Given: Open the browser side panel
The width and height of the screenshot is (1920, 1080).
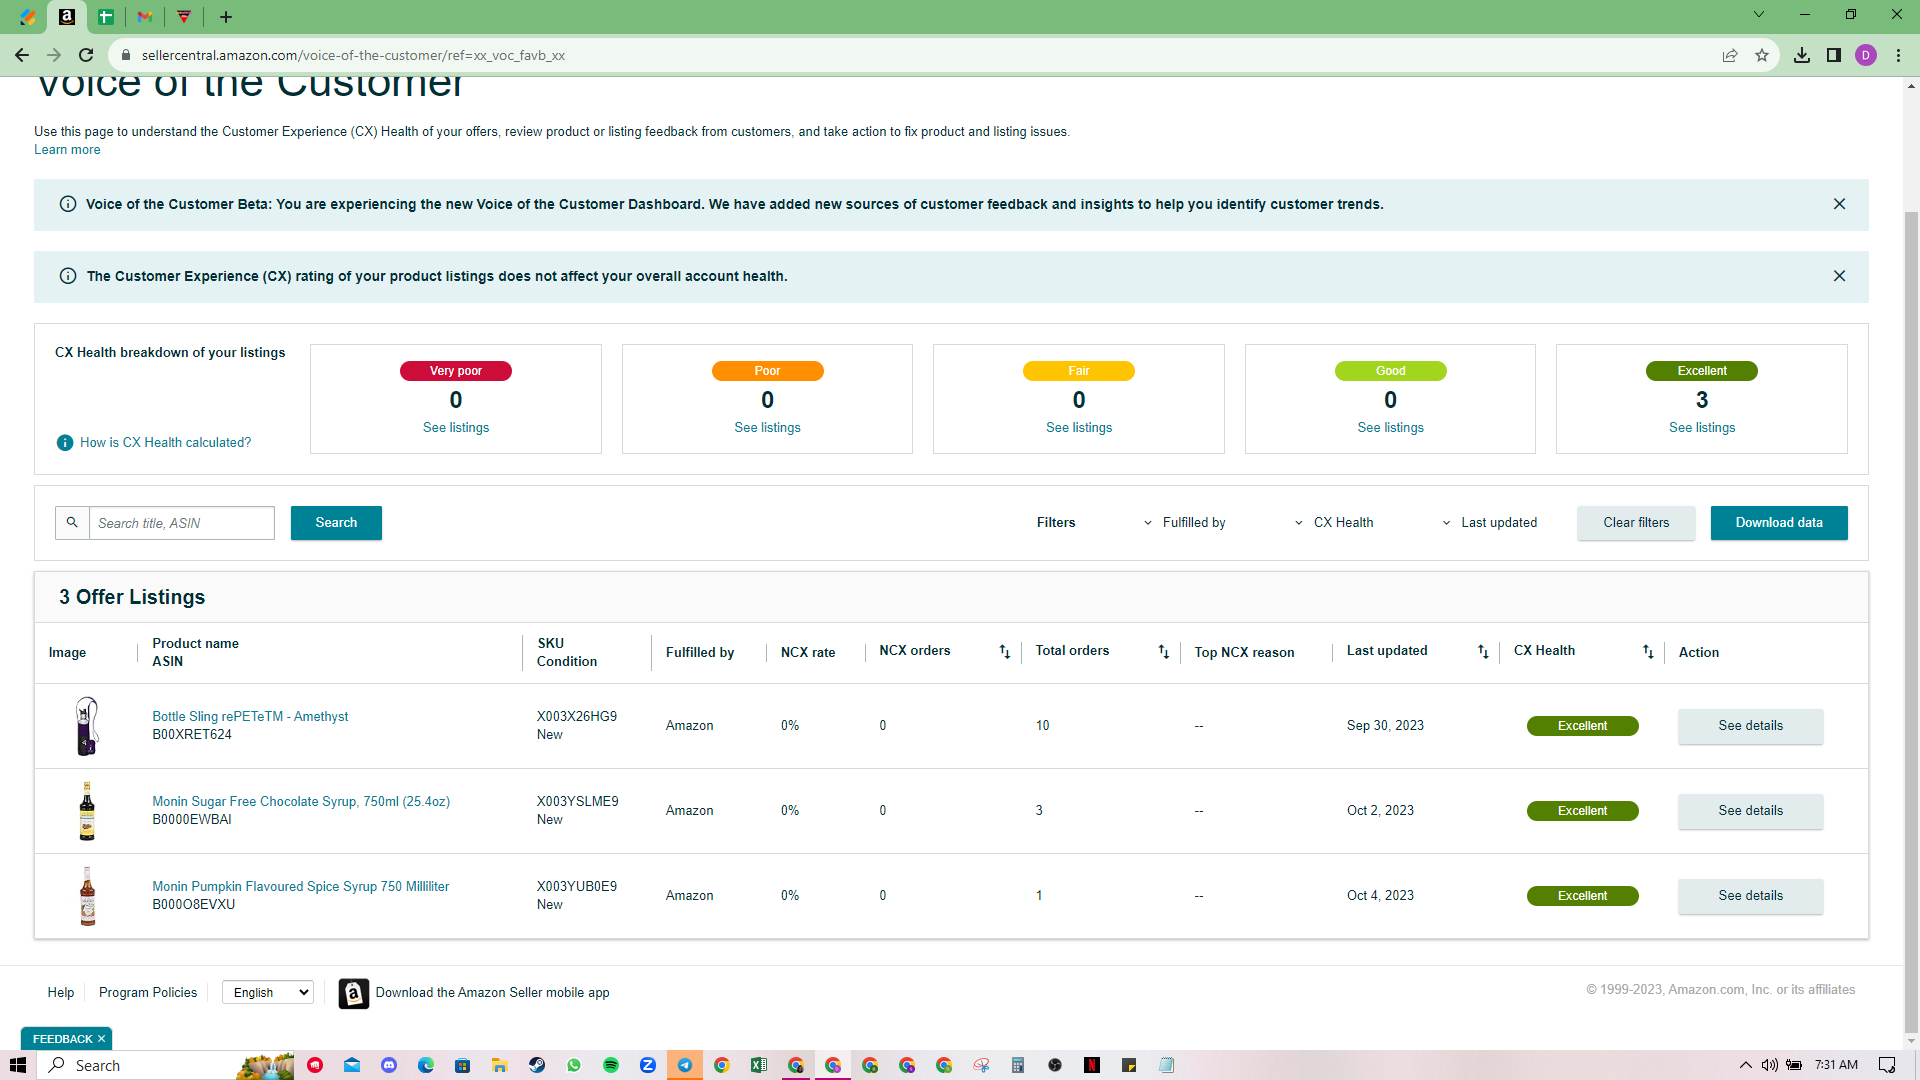Looking at the screenshot, I should pos(1834,55).
